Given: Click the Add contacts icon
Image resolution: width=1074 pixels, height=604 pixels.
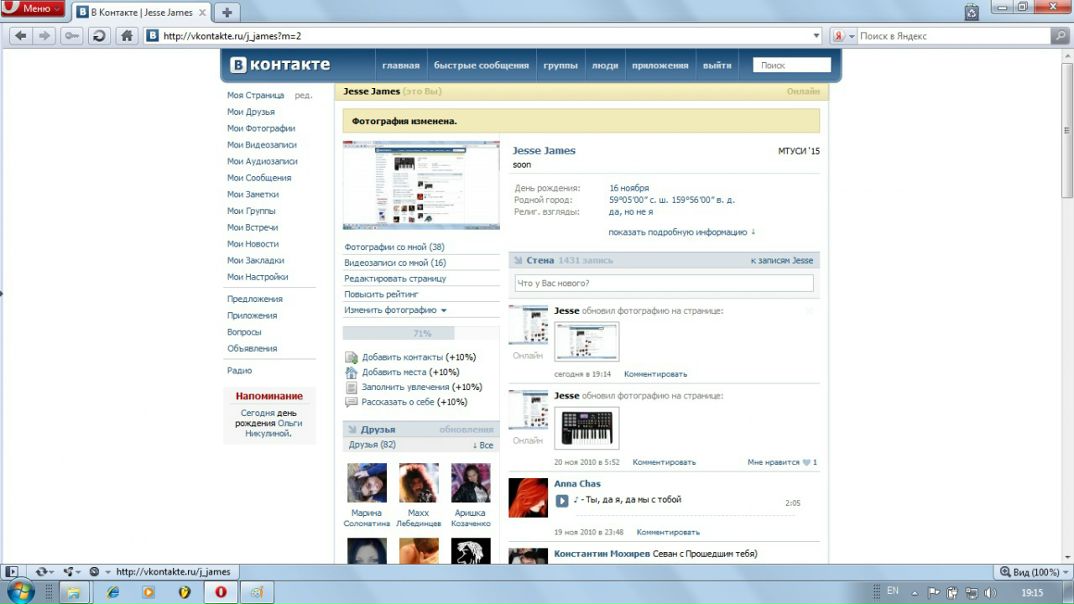Looking at the screenshot, I should pos(351,357).
